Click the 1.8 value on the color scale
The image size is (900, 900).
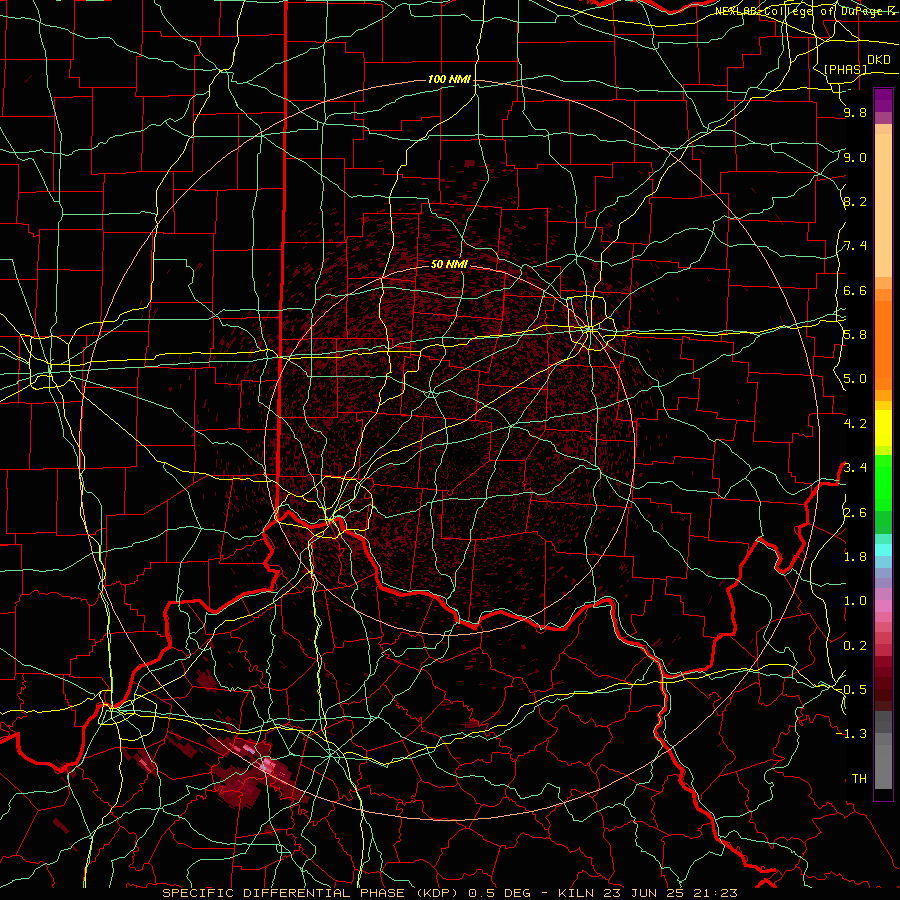pos(855,557)
